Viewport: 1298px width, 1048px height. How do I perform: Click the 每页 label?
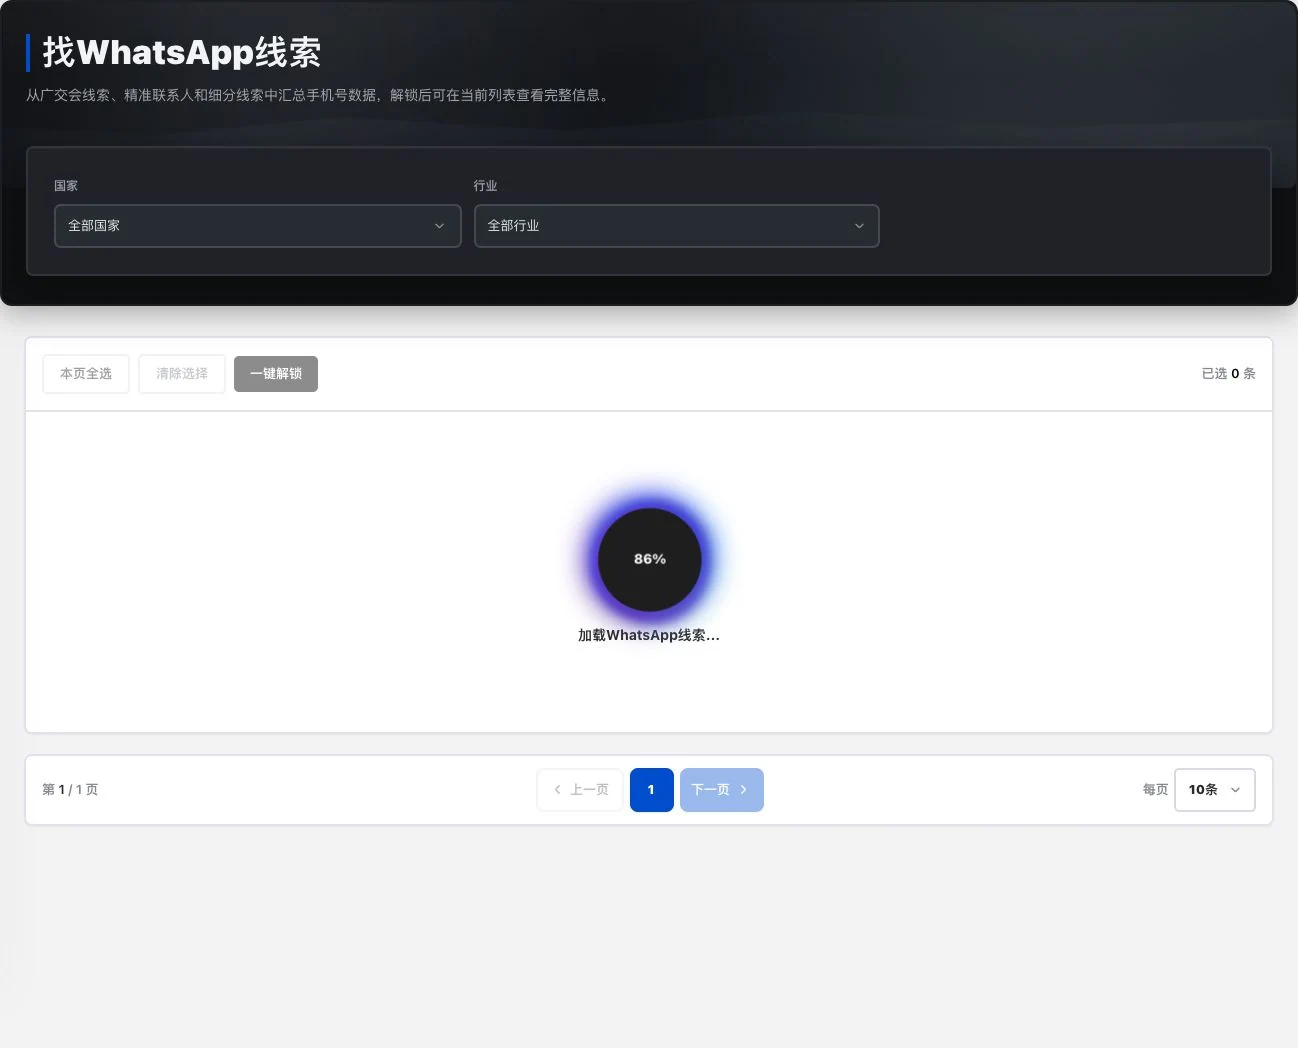coord(1155,790)
